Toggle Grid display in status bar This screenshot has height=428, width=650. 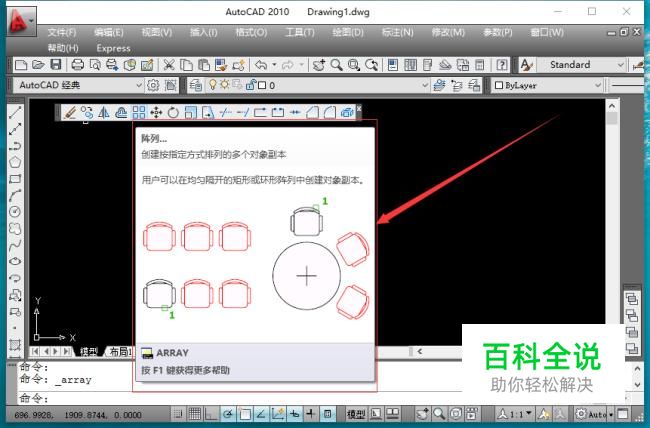pos(195,414)
